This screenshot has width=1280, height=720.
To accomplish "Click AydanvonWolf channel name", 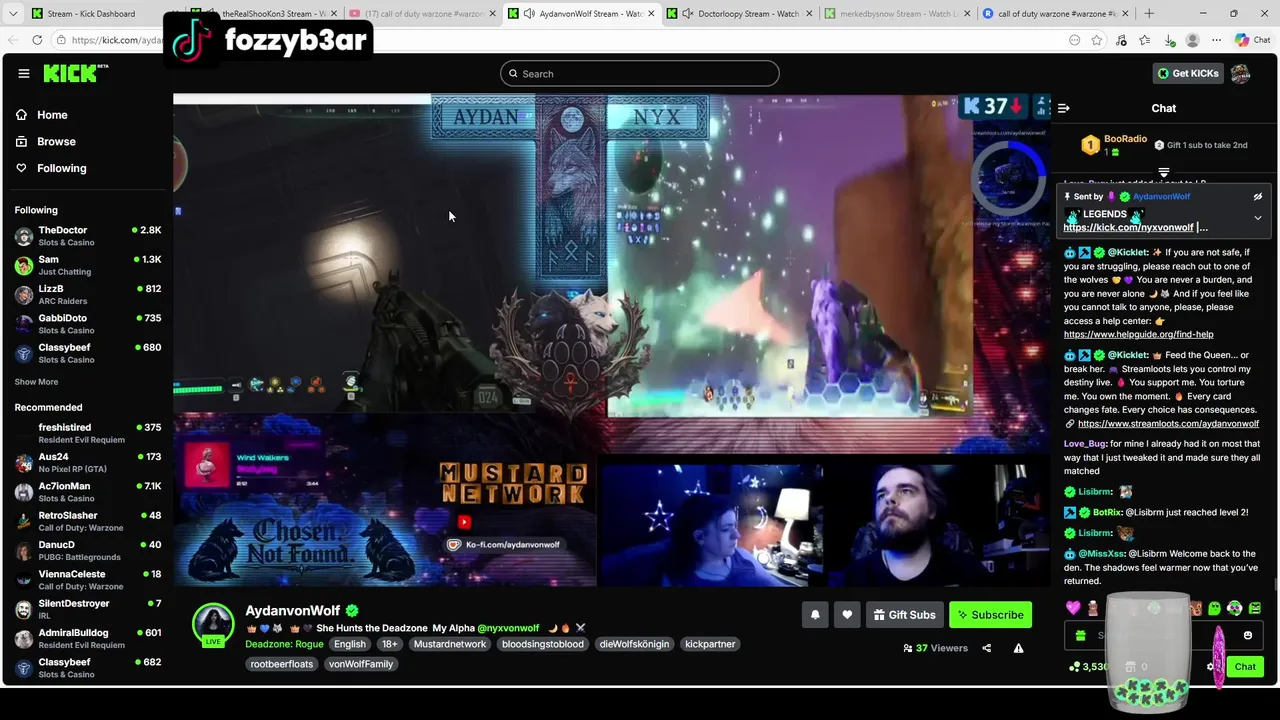I will coord(293,610).
